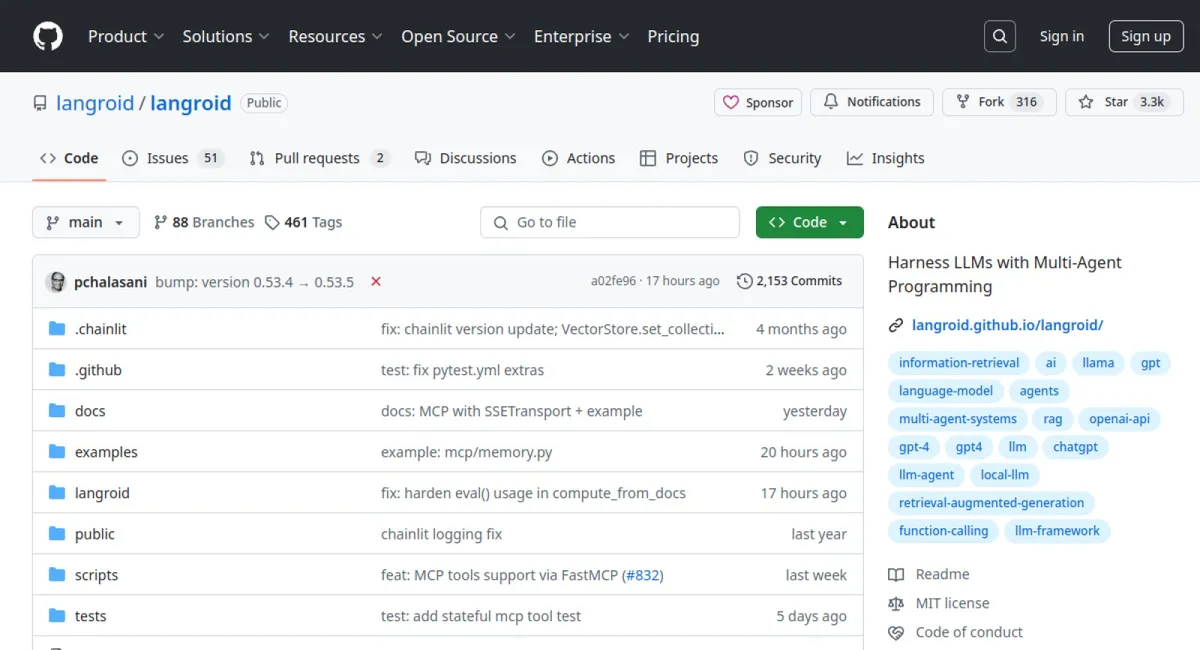The image size is (1200, 650).
Task: Click the Fork icon
Action: (x=963, y=102)
